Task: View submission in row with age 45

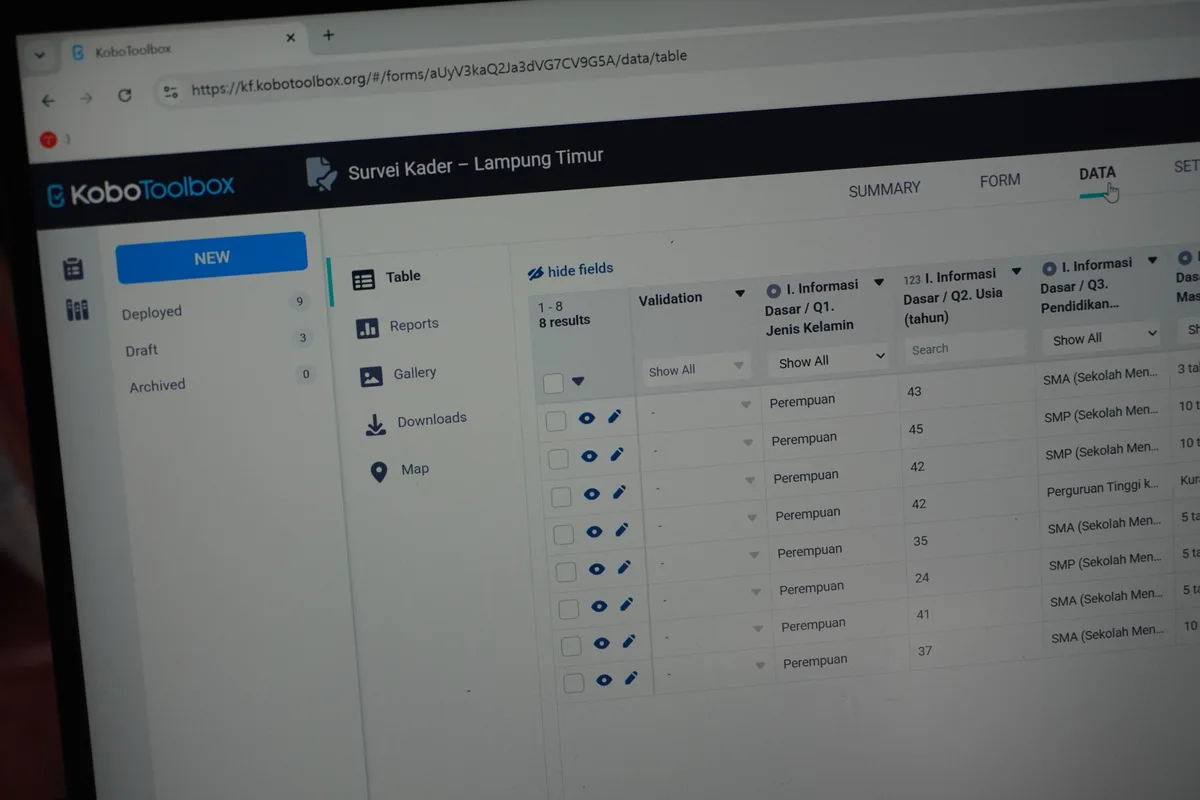Action: coord(589,456)
